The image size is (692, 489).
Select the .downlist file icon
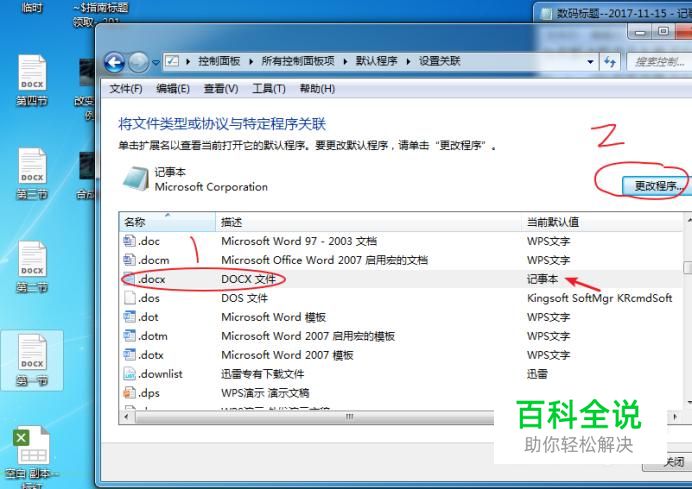click(129, 374)
